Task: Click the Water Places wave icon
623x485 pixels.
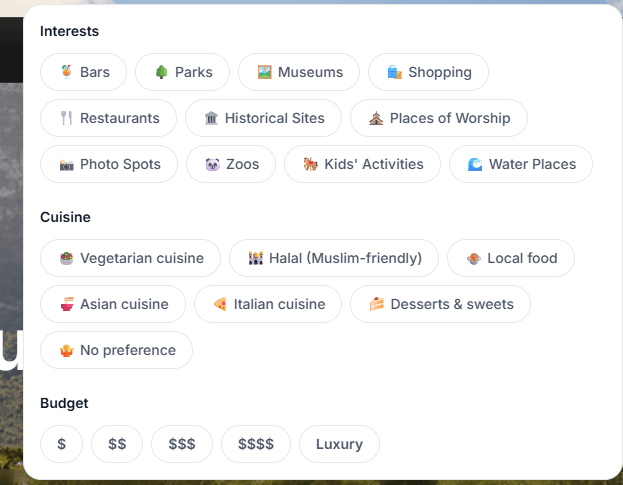Action: click(475, 164)
